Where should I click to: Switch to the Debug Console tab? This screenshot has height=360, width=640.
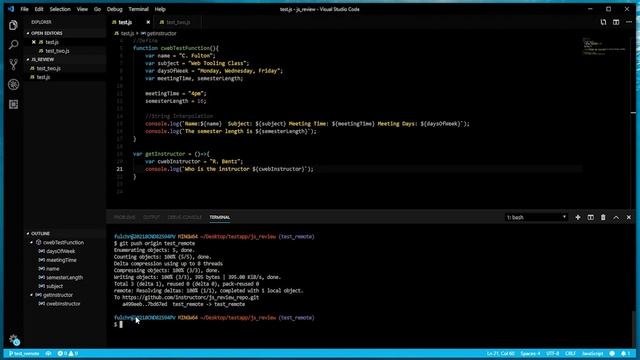184,218
